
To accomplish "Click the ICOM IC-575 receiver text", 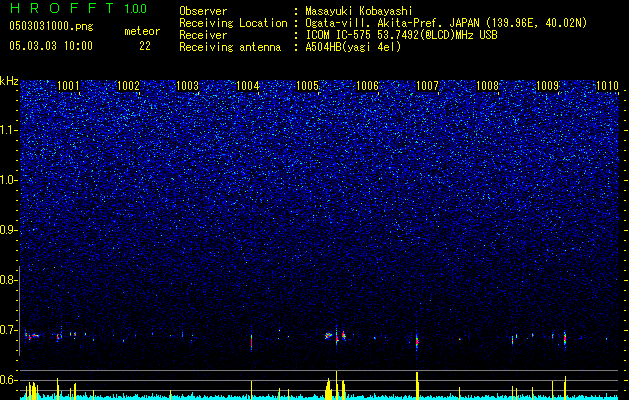I will point(401,35).
